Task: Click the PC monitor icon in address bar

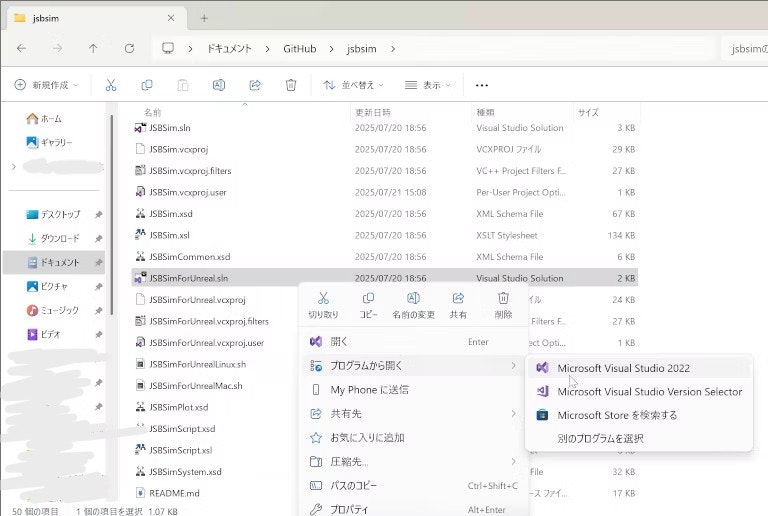Action: tap(168, 48)
